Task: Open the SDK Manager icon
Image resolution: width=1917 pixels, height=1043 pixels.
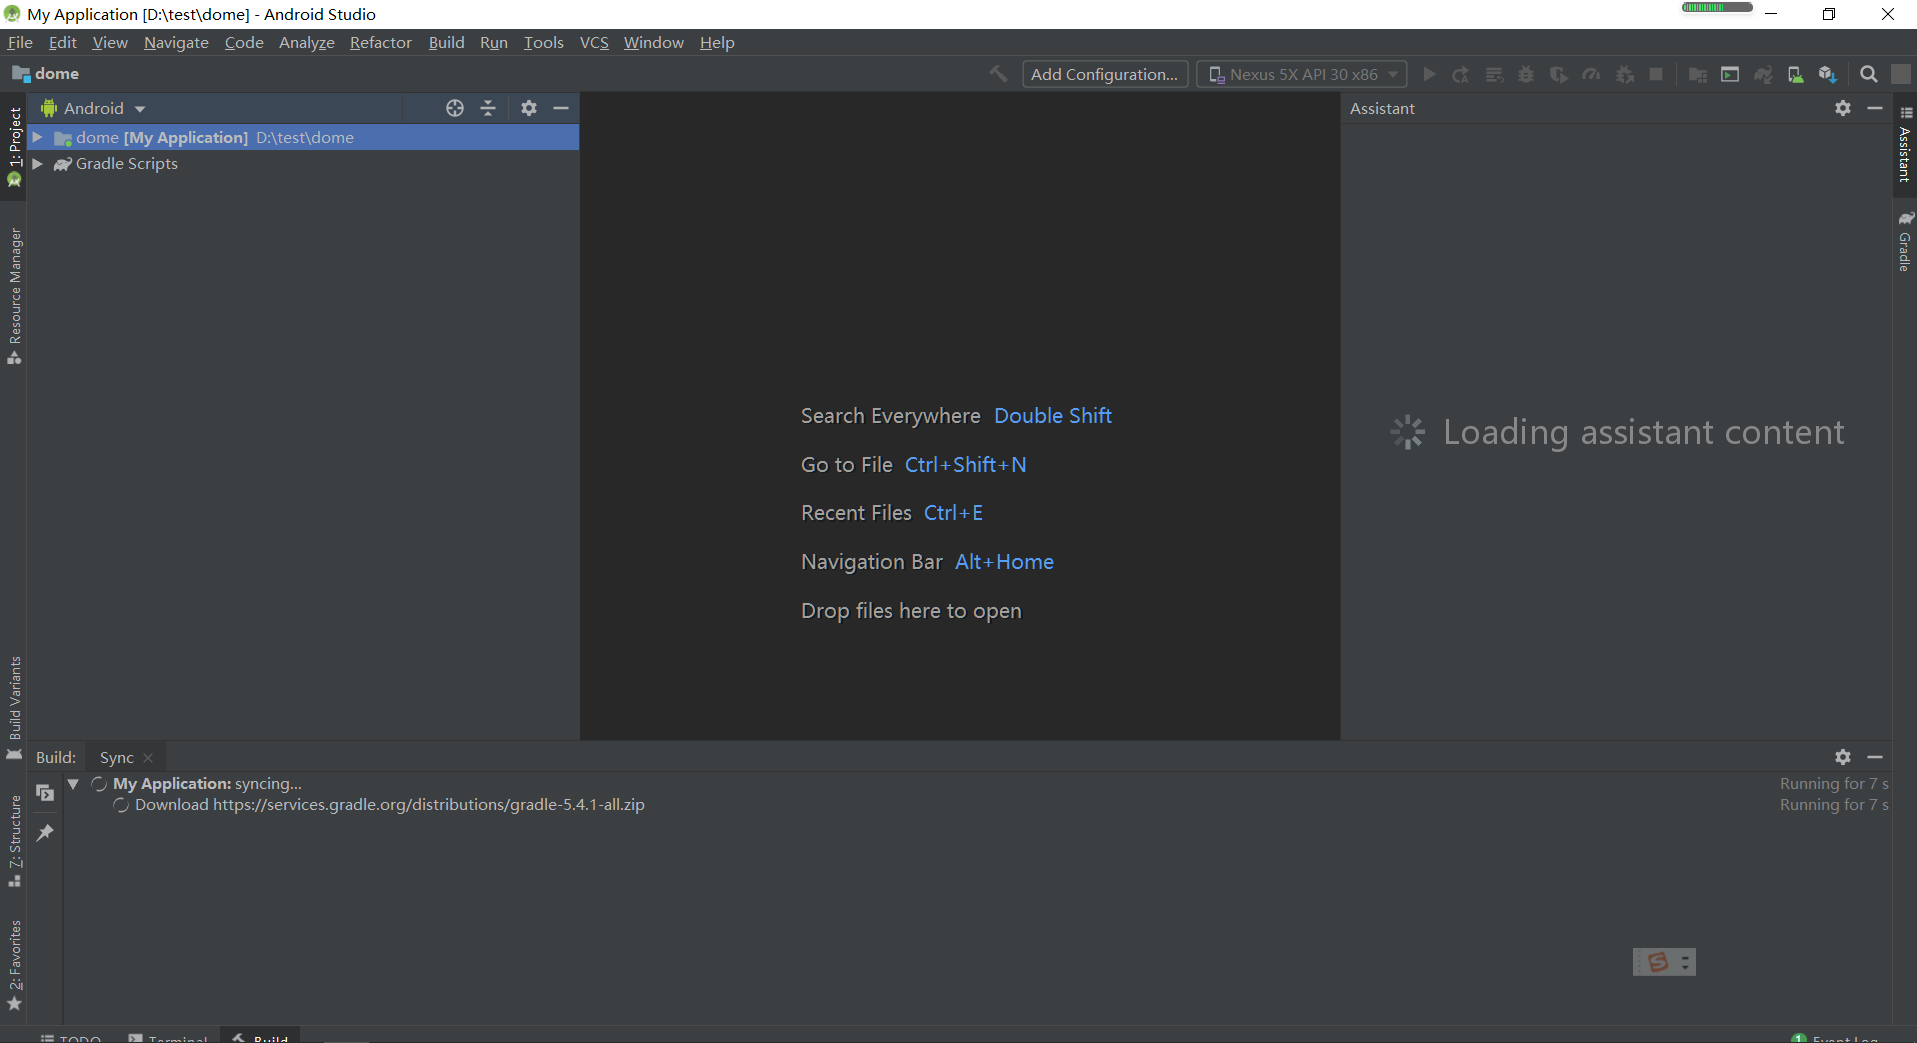Action: pos(1828,74)
